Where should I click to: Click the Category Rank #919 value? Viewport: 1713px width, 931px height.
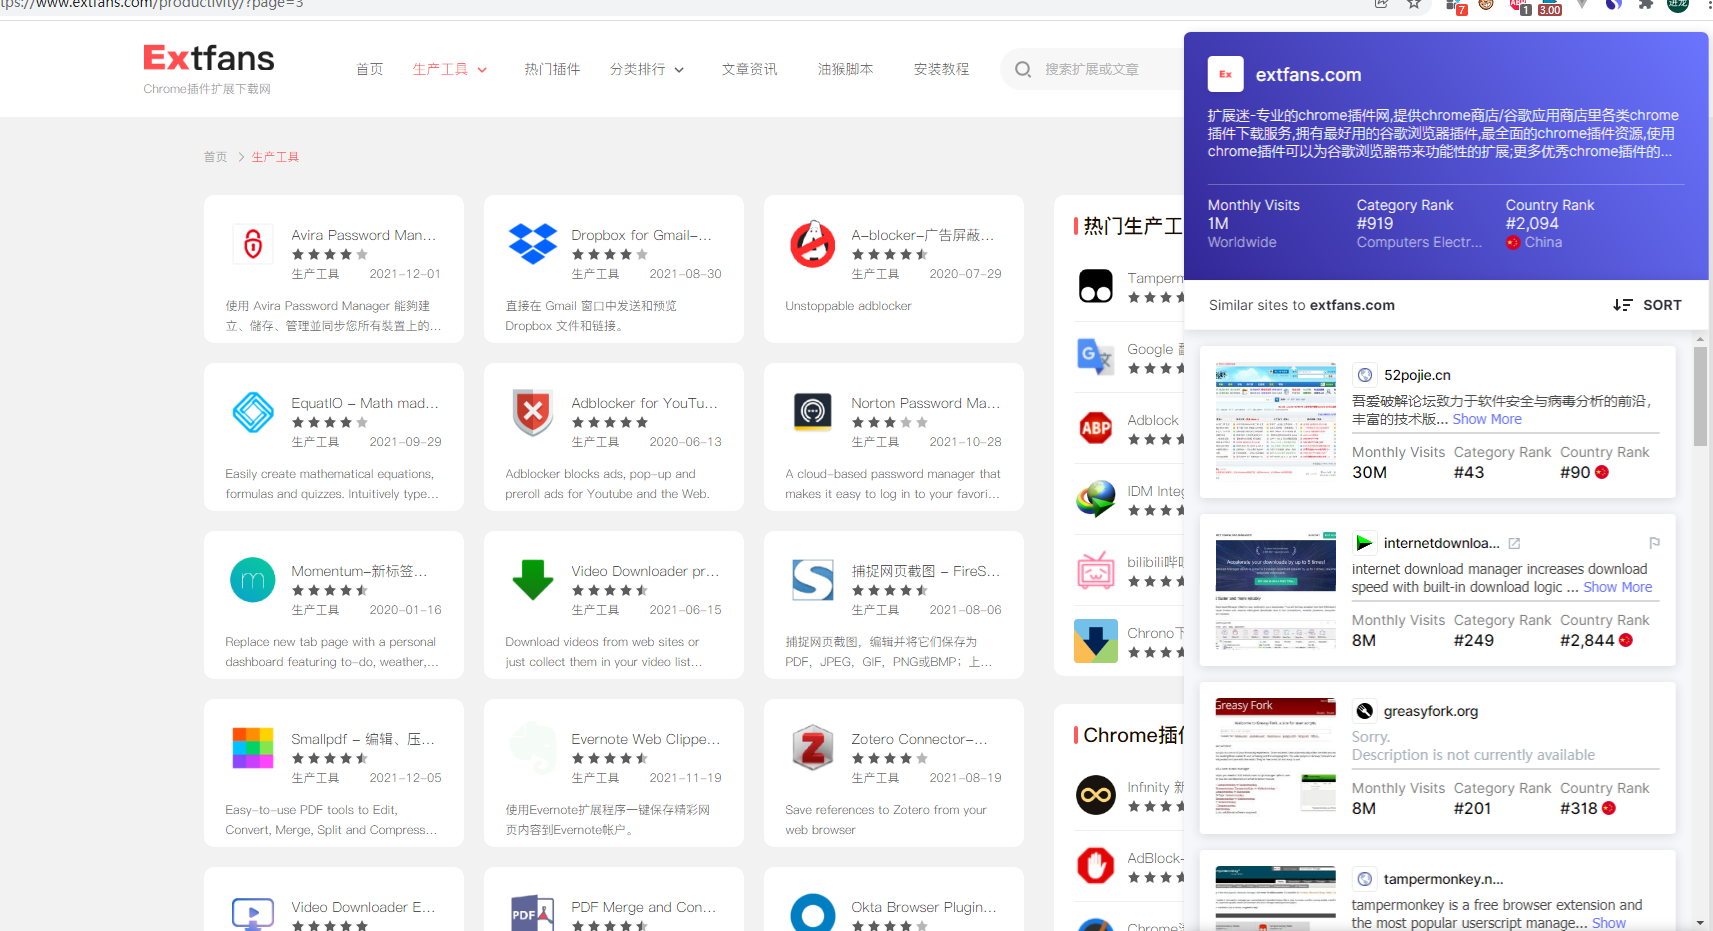(x=1375, y=223)
